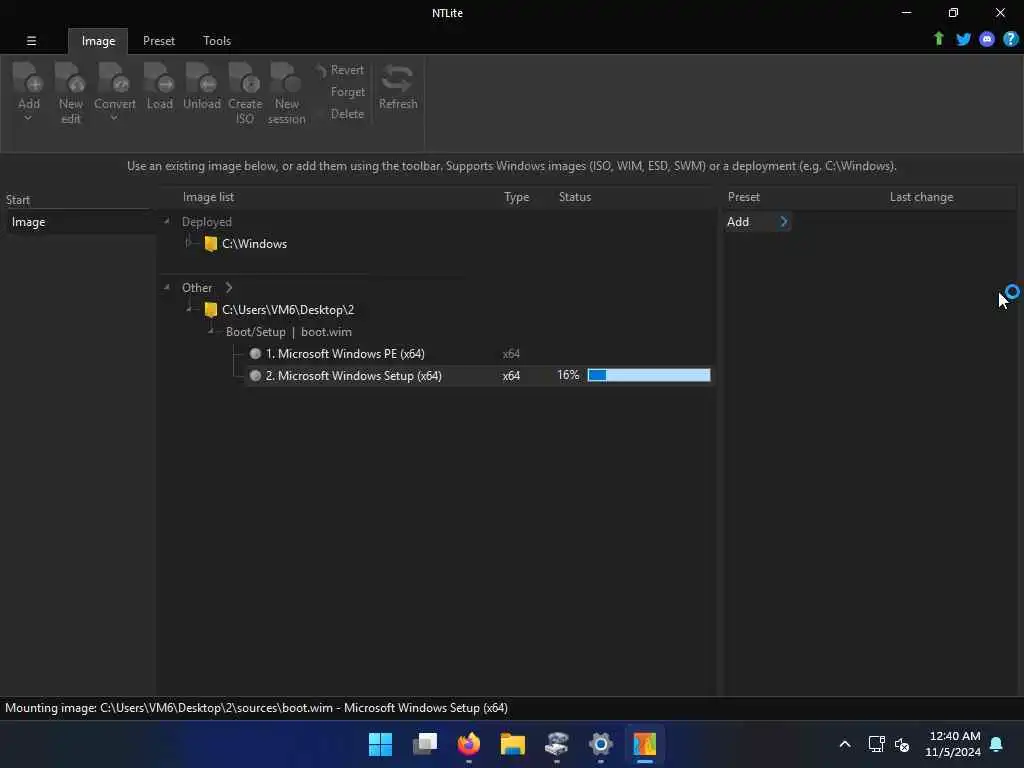Click the Create ISO toolbar icon

244,80
